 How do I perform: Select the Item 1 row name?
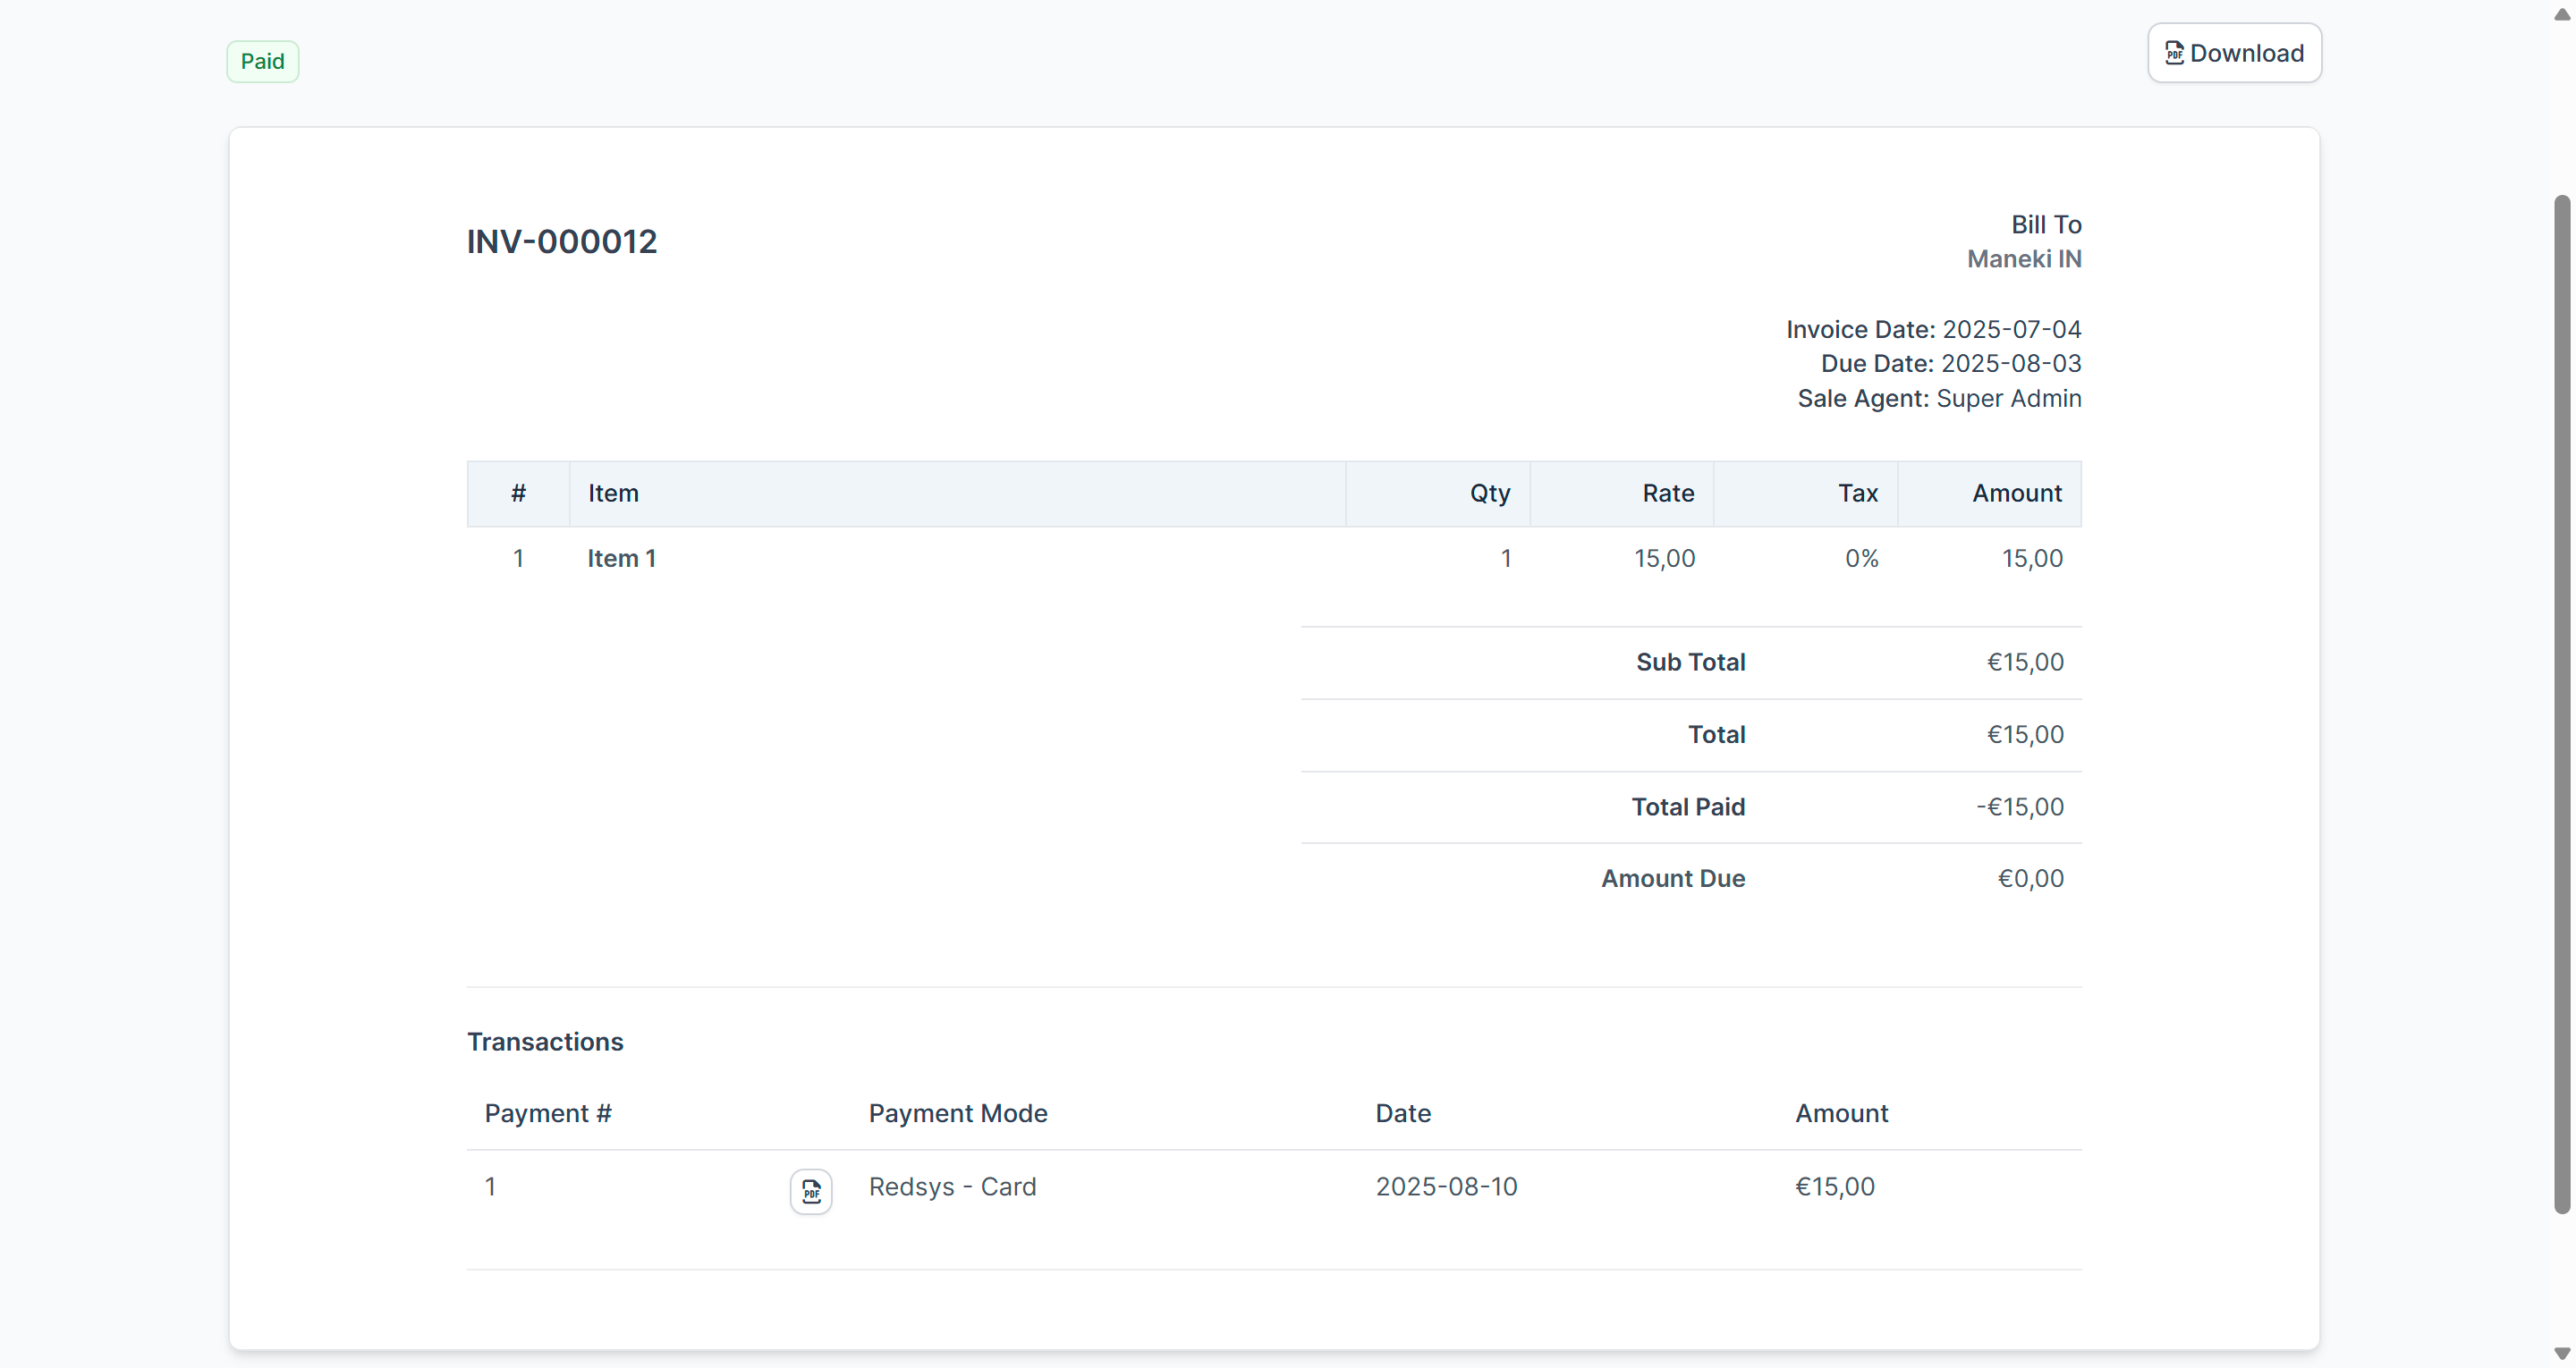point(621,558)
